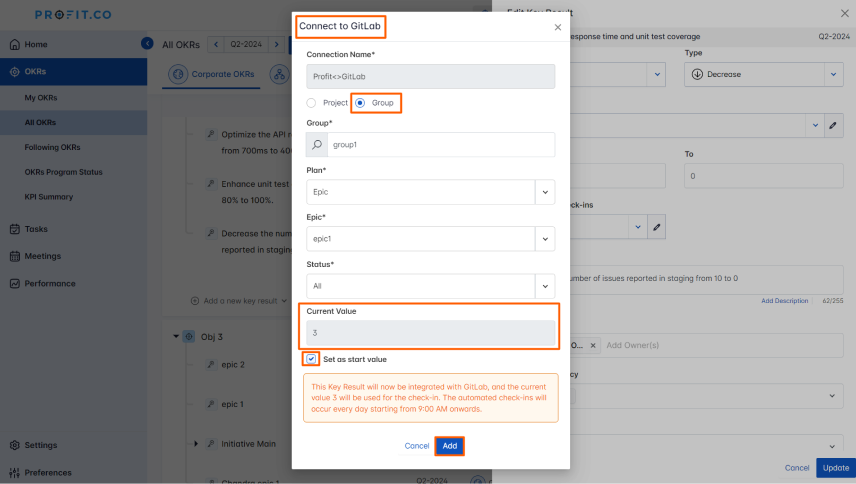Open the Type dropdown showing Decrease
Viewport: 856px width, 484px height.
(x=764, y=74)
